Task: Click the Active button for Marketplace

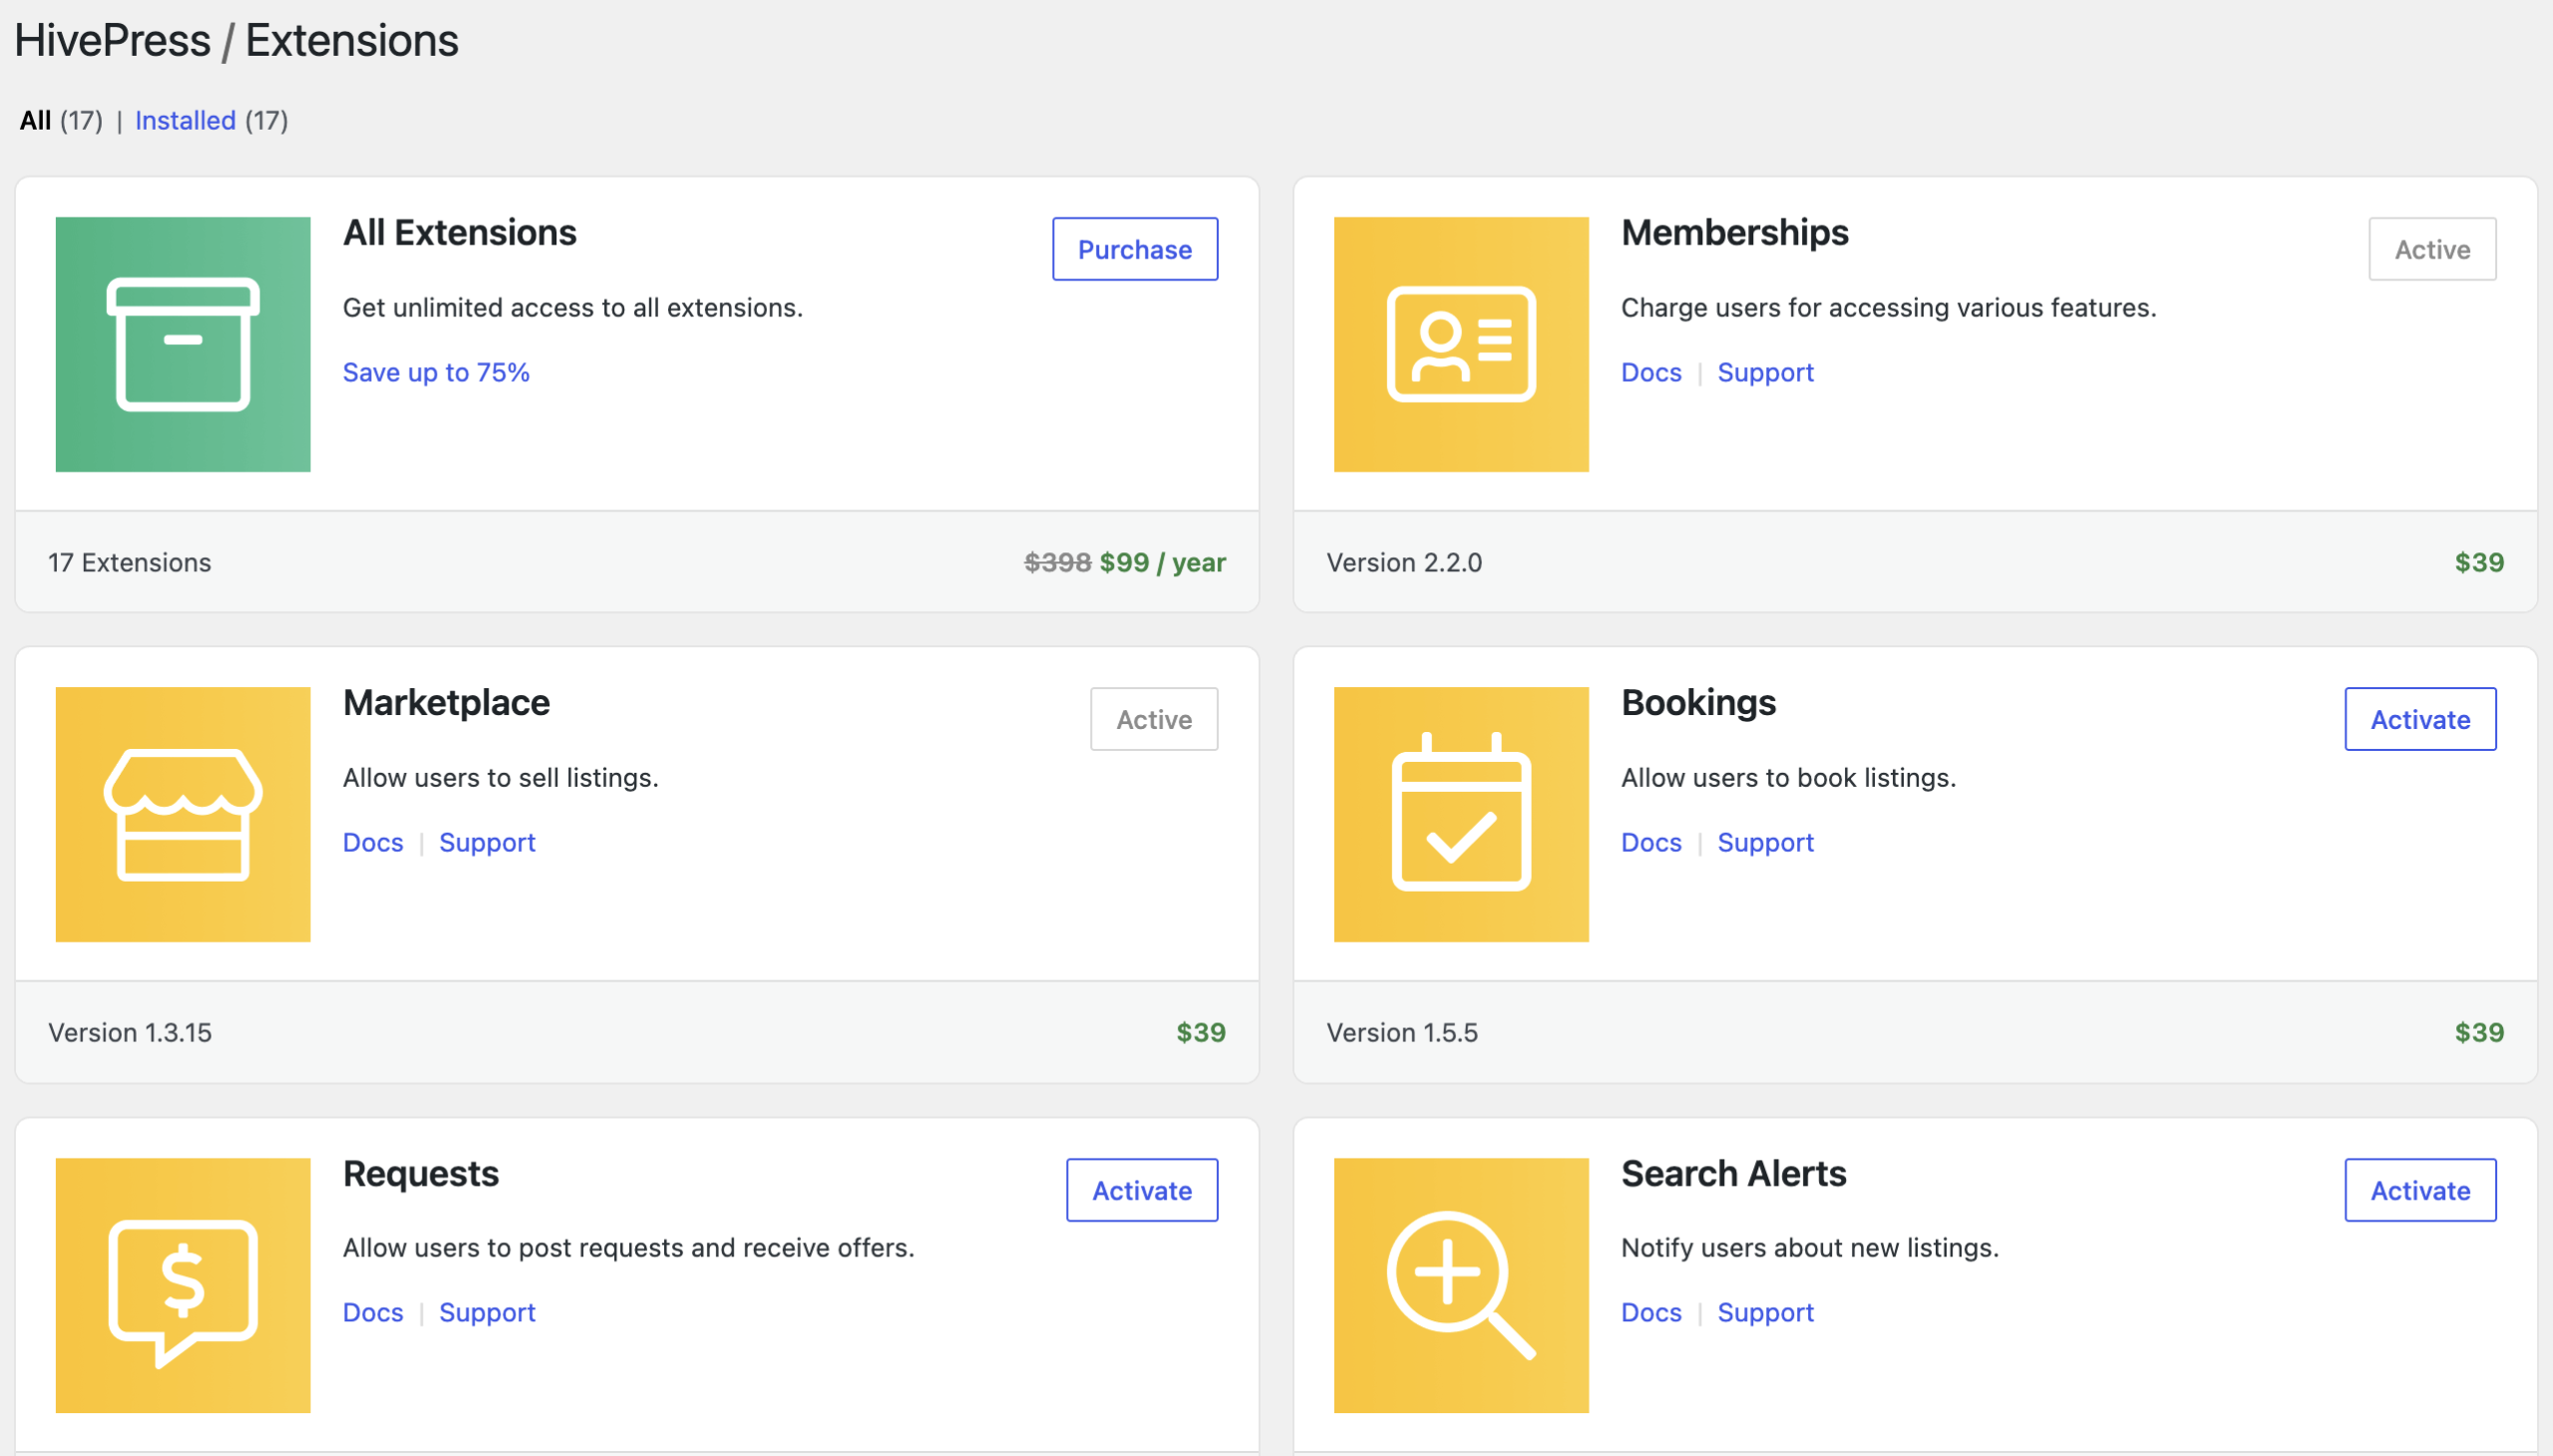Action: click(1154, 719)
